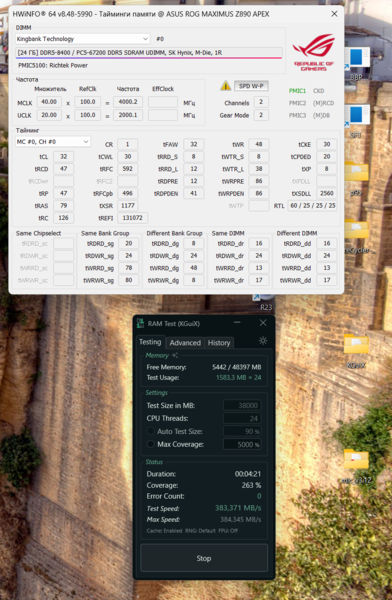Open the BBP desktop shortcut

point(356,63)
